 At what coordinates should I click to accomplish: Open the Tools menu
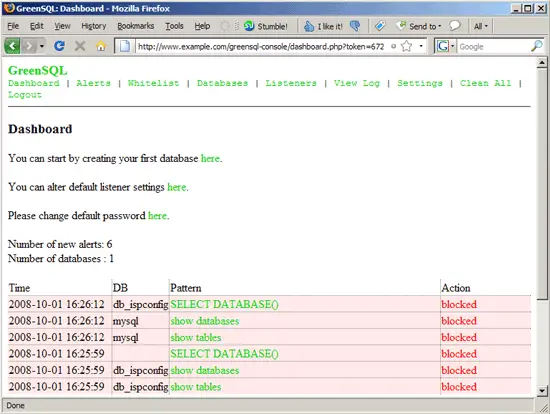[174, 26]
